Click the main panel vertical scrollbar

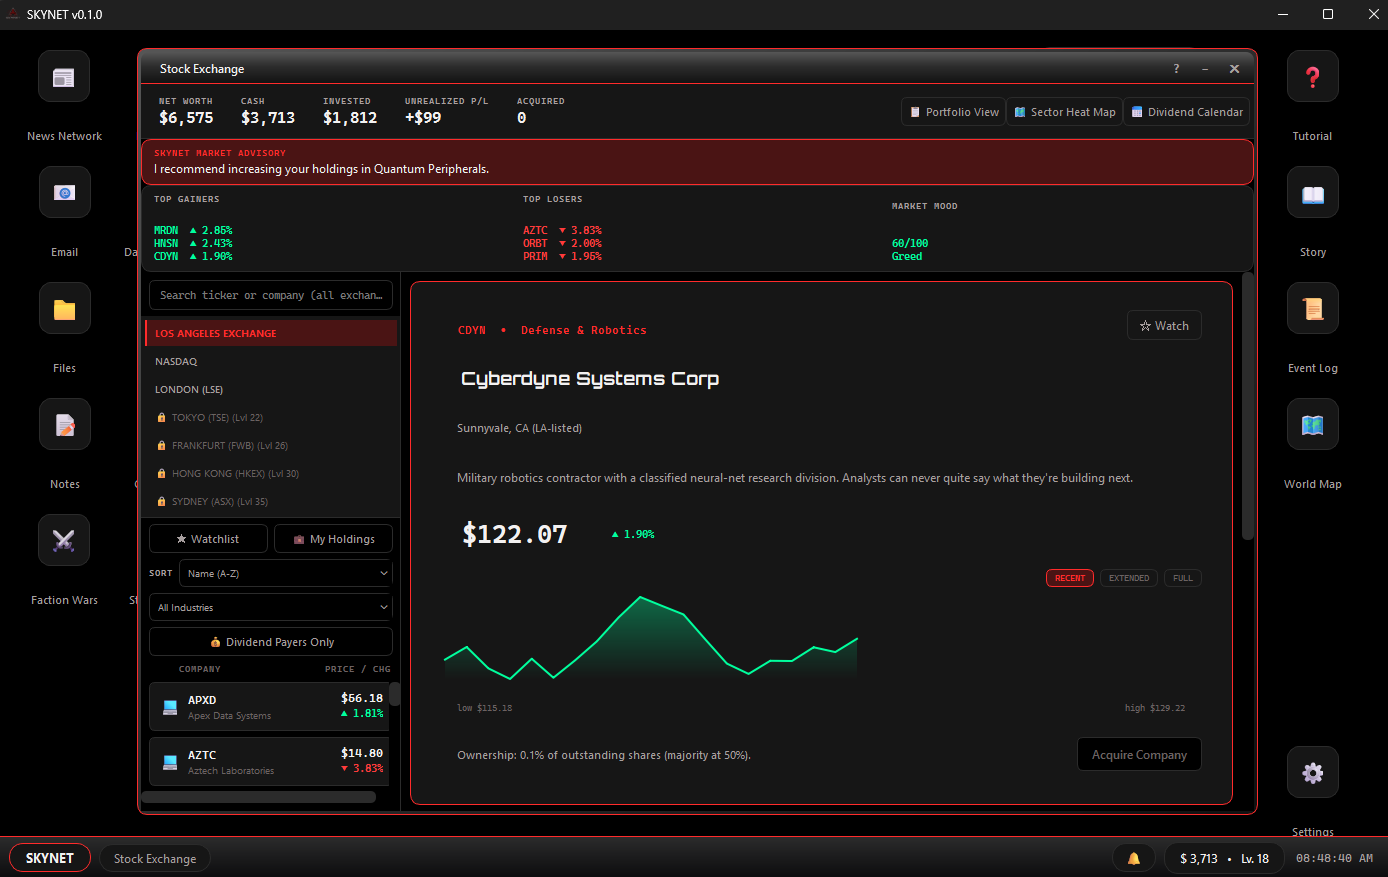pyautogui.click(x=1247, y=405)
